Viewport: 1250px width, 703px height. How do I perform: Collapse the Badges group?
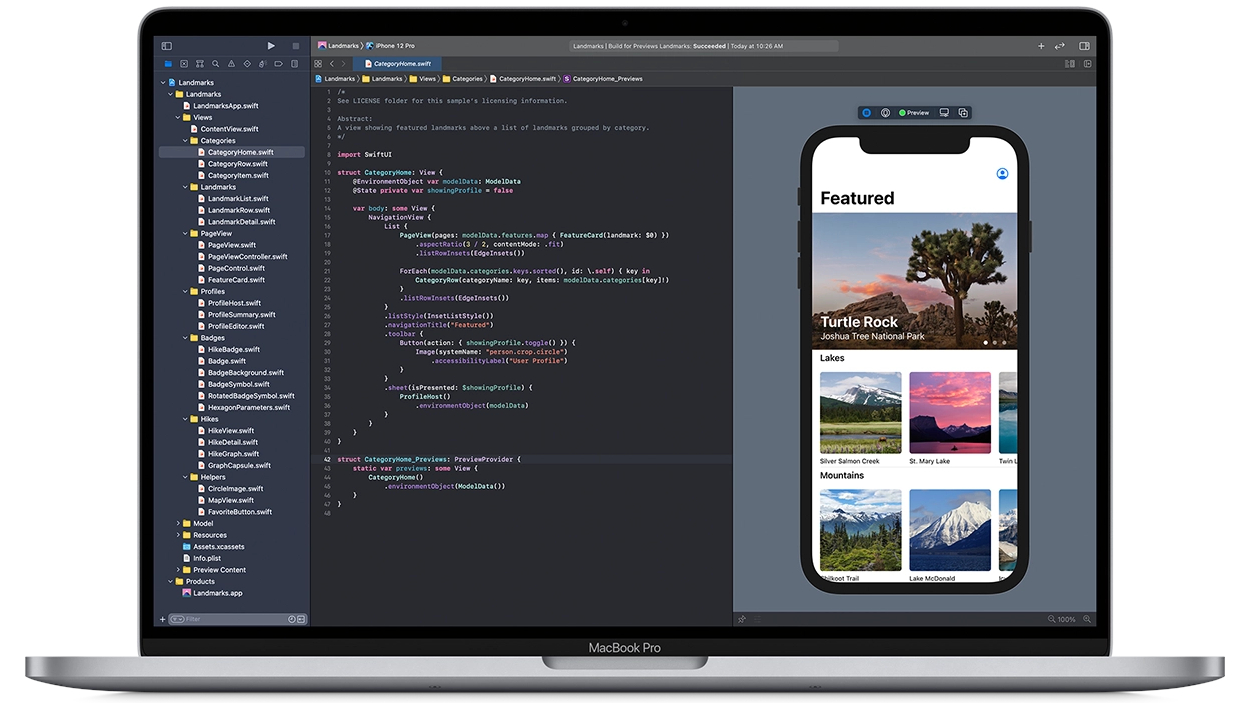click(x=186, y=338)
